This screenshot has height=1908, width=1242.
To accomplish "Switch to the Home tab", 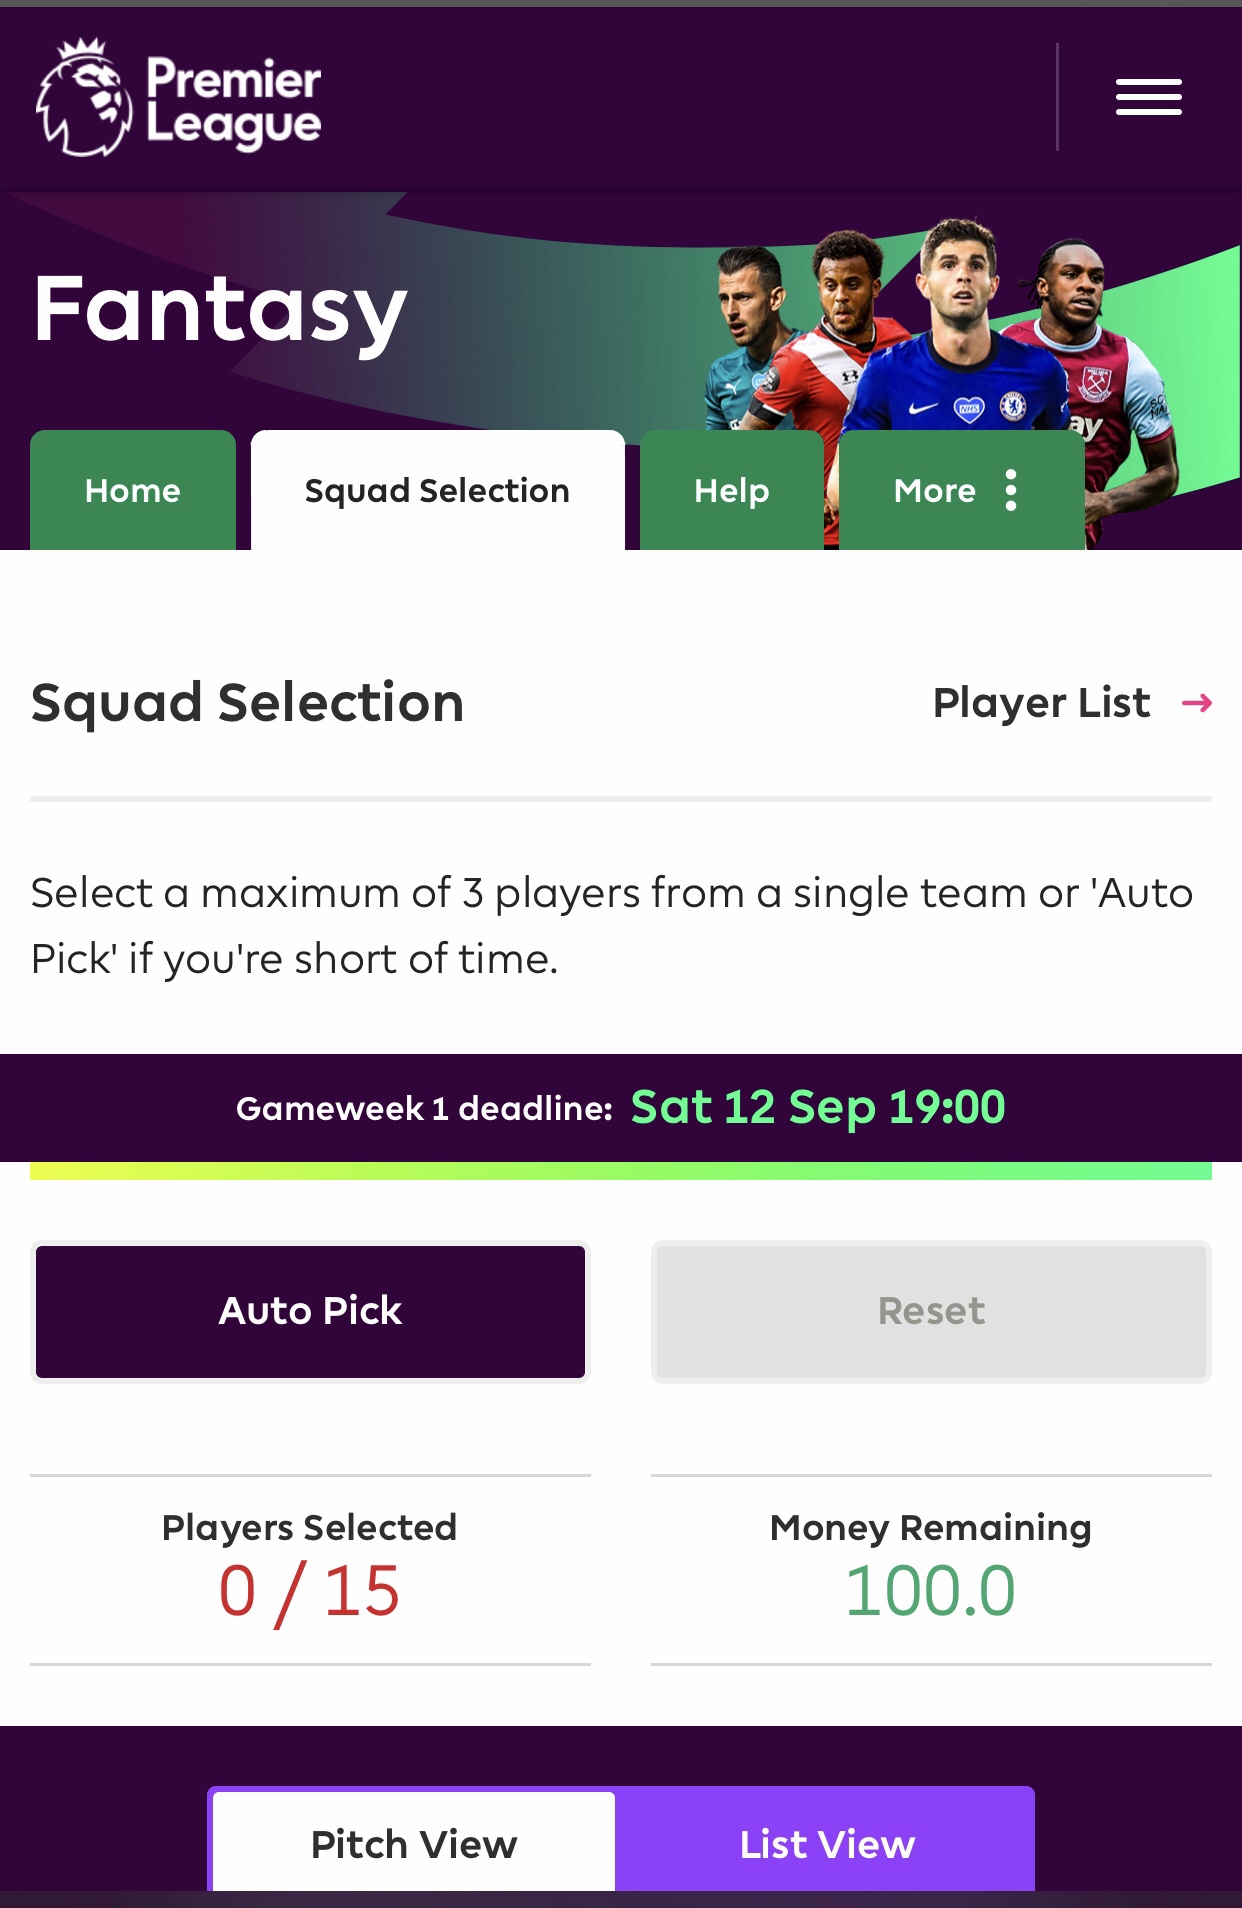I will (133, 491).
